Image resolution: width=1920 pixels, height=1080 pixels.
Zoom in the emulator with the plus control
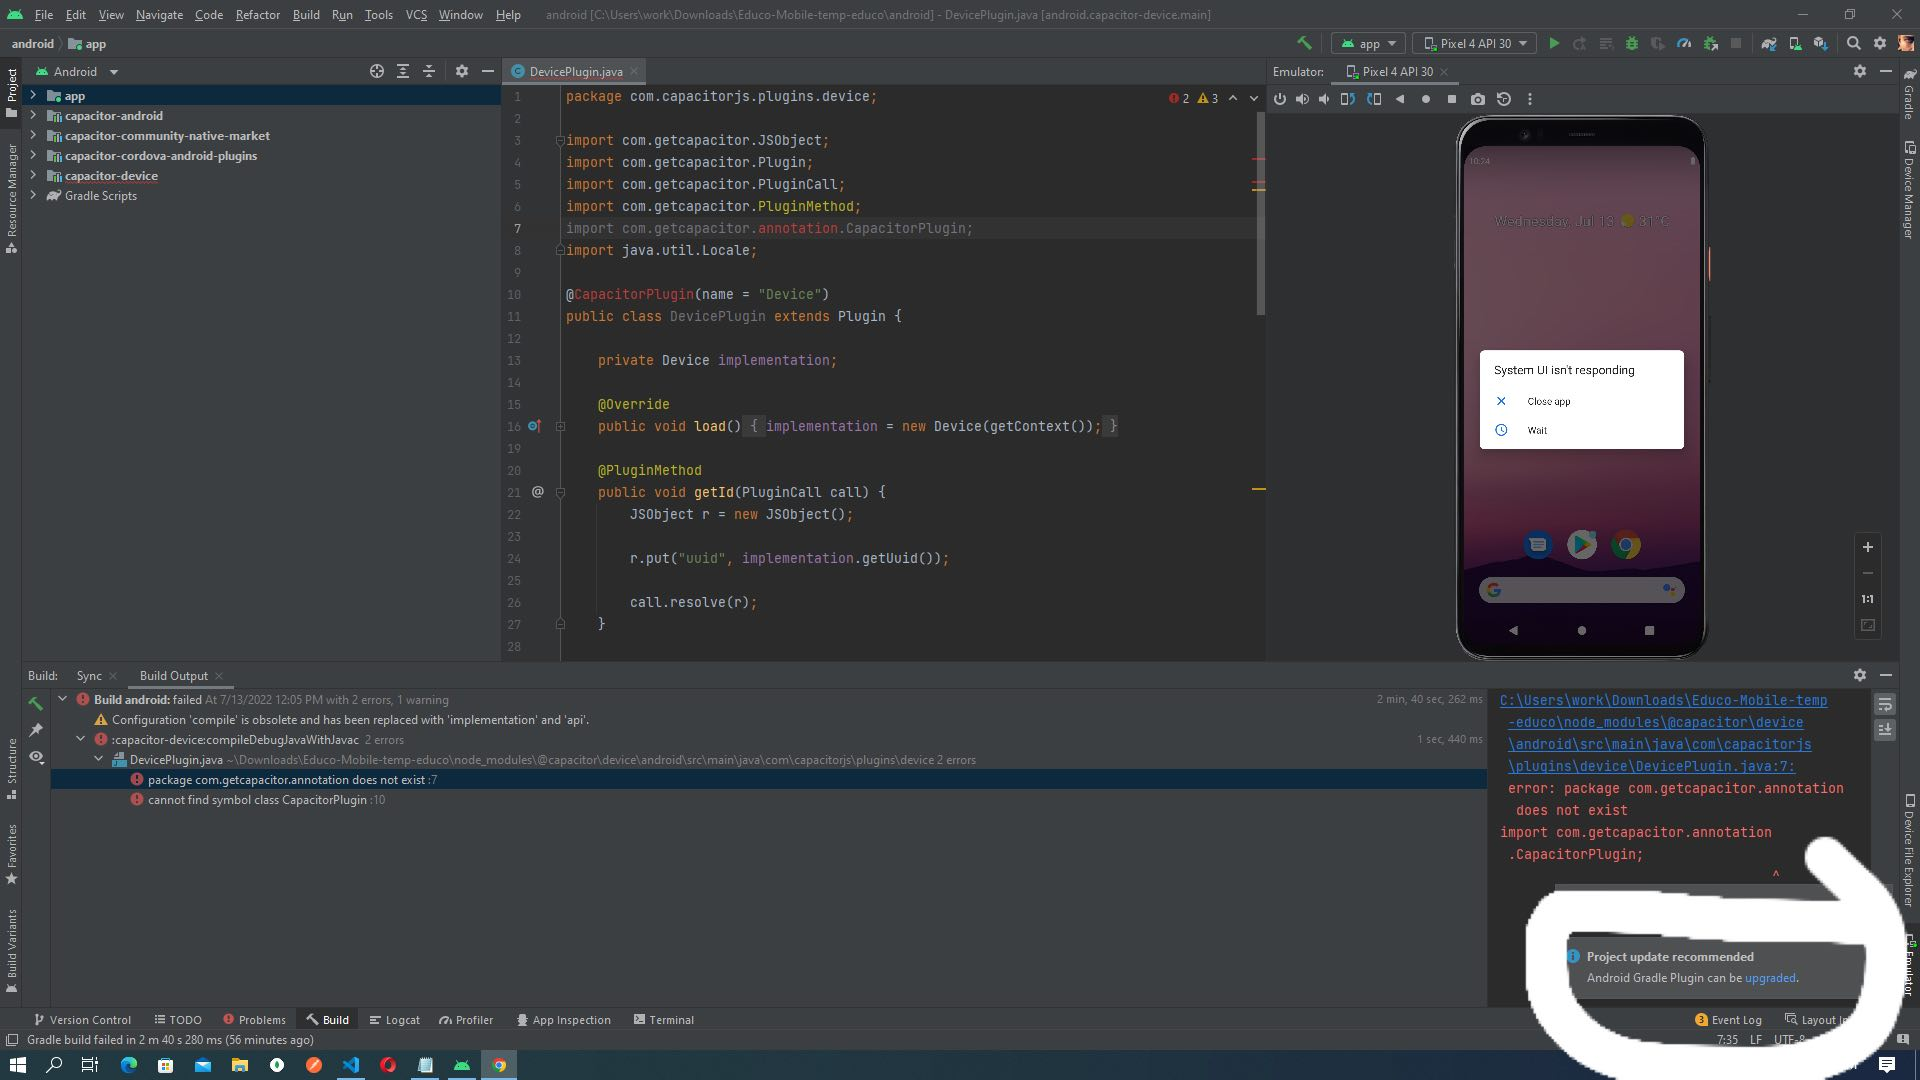coord(1867,547)
